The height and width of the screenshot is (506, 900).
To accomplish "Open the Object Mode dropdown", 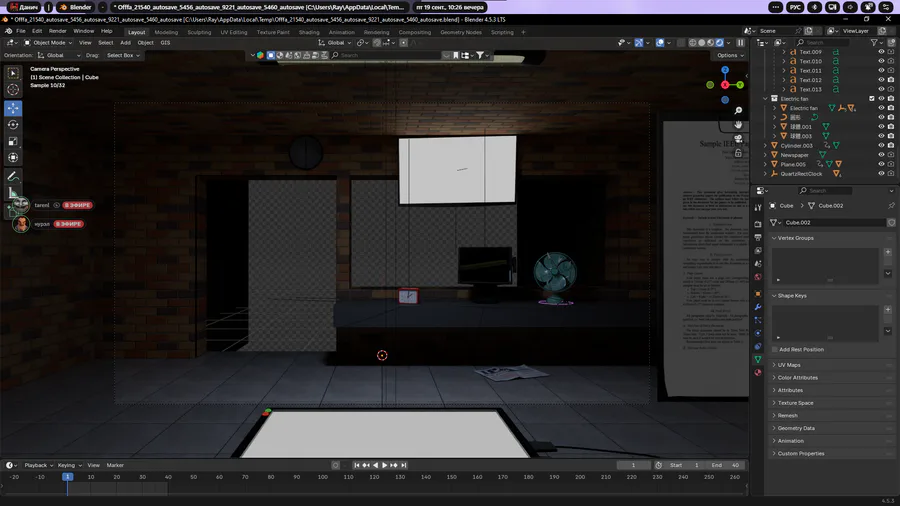I will pyautogui.click(x=48, y=42).
